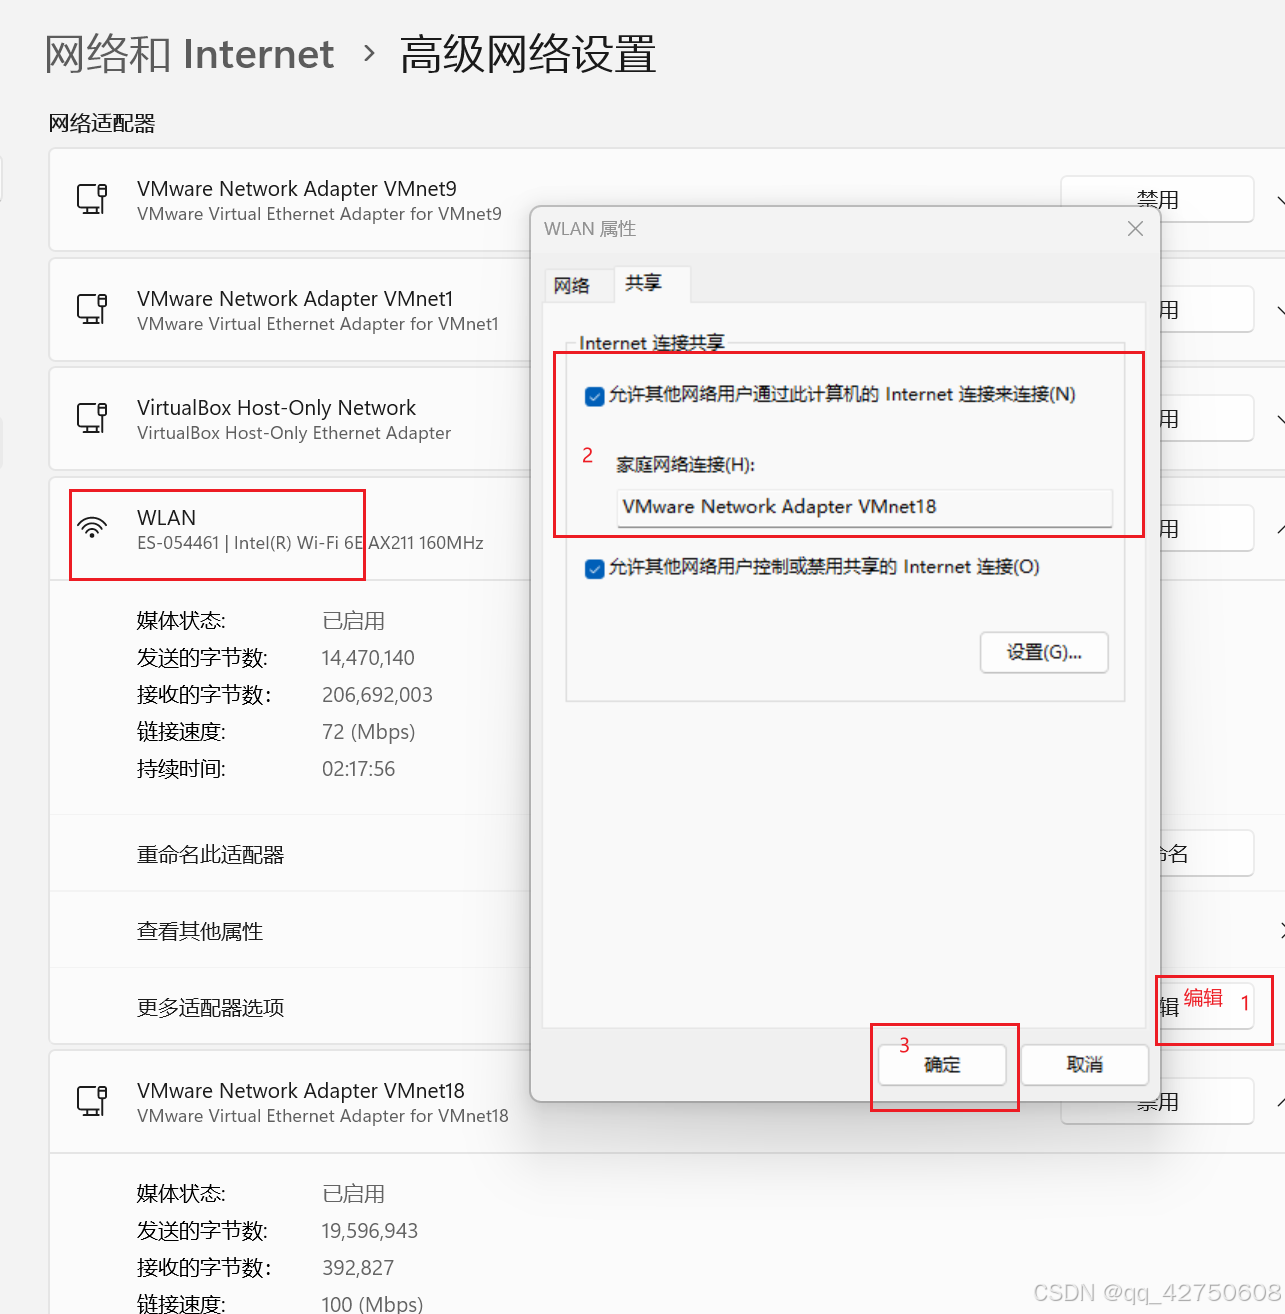The image size is (1285, 1314).
Task: Expand the VMware VMnet9 adapter row
Action: coord(1279,200)
